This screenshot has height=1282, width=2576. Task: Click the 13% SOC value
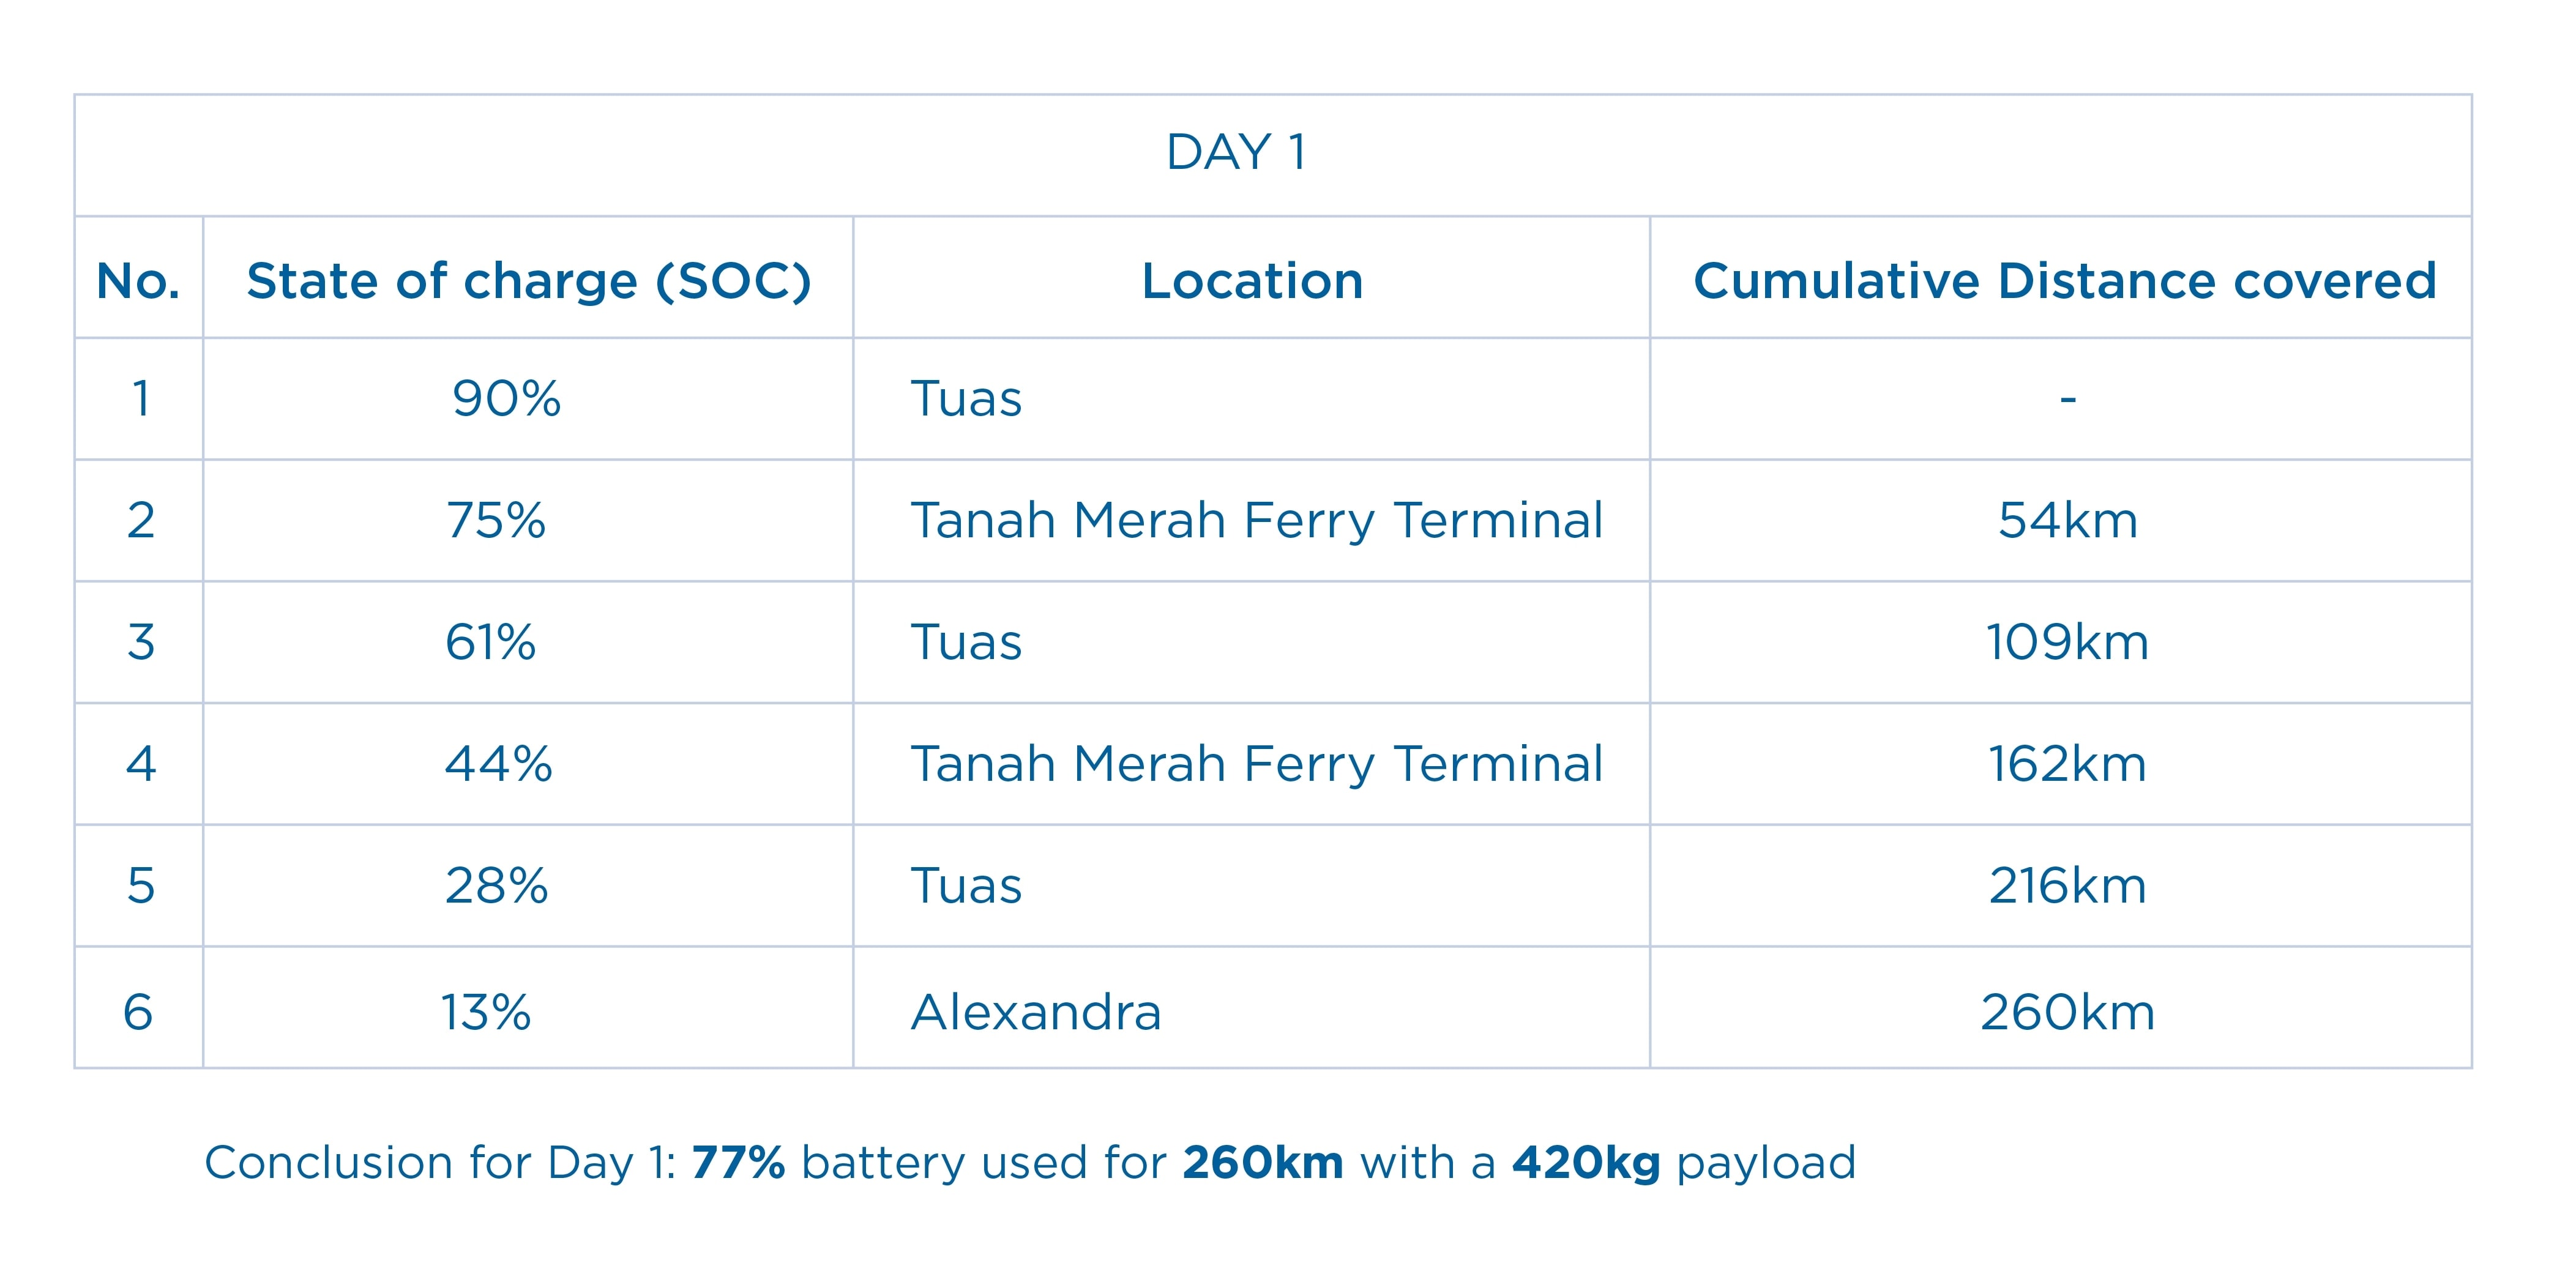point(486,1012)
